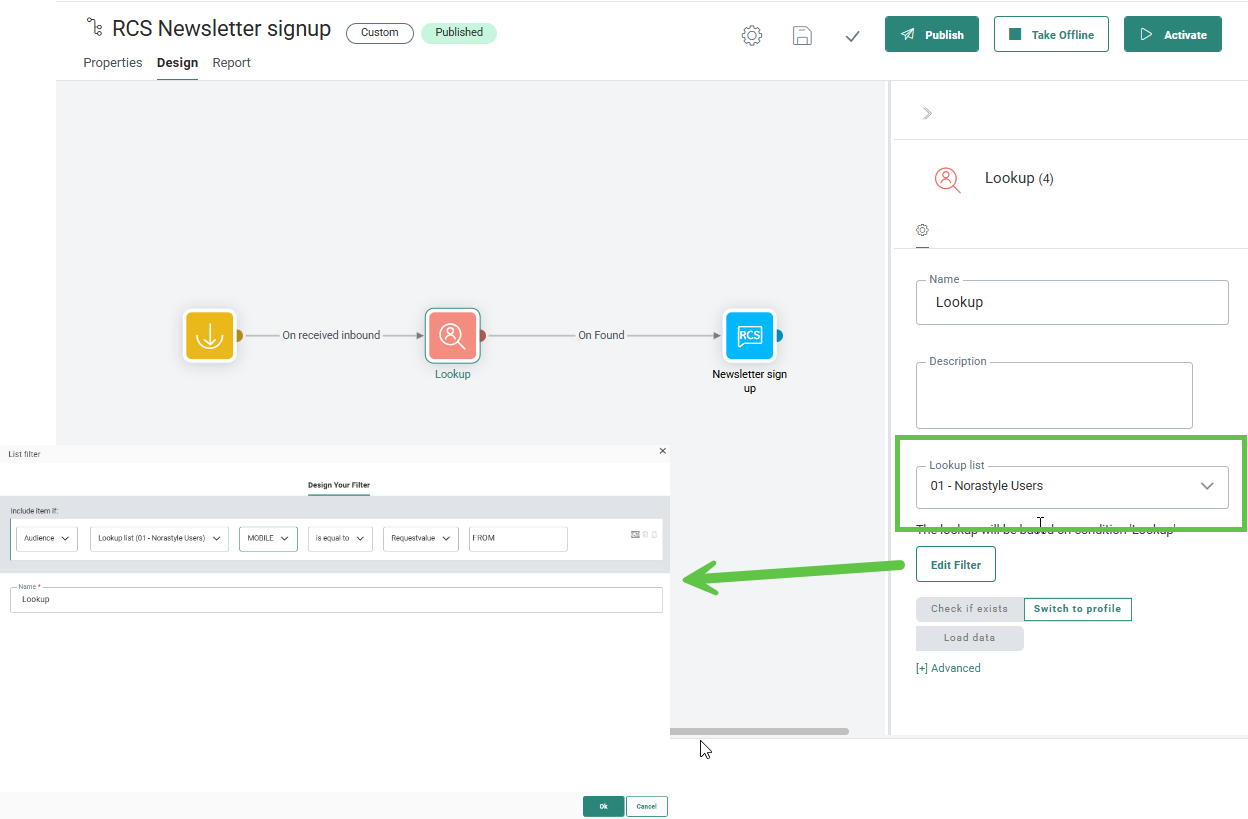
Task: Open the MOBILE field dropdown
Action: pos(268,538)
